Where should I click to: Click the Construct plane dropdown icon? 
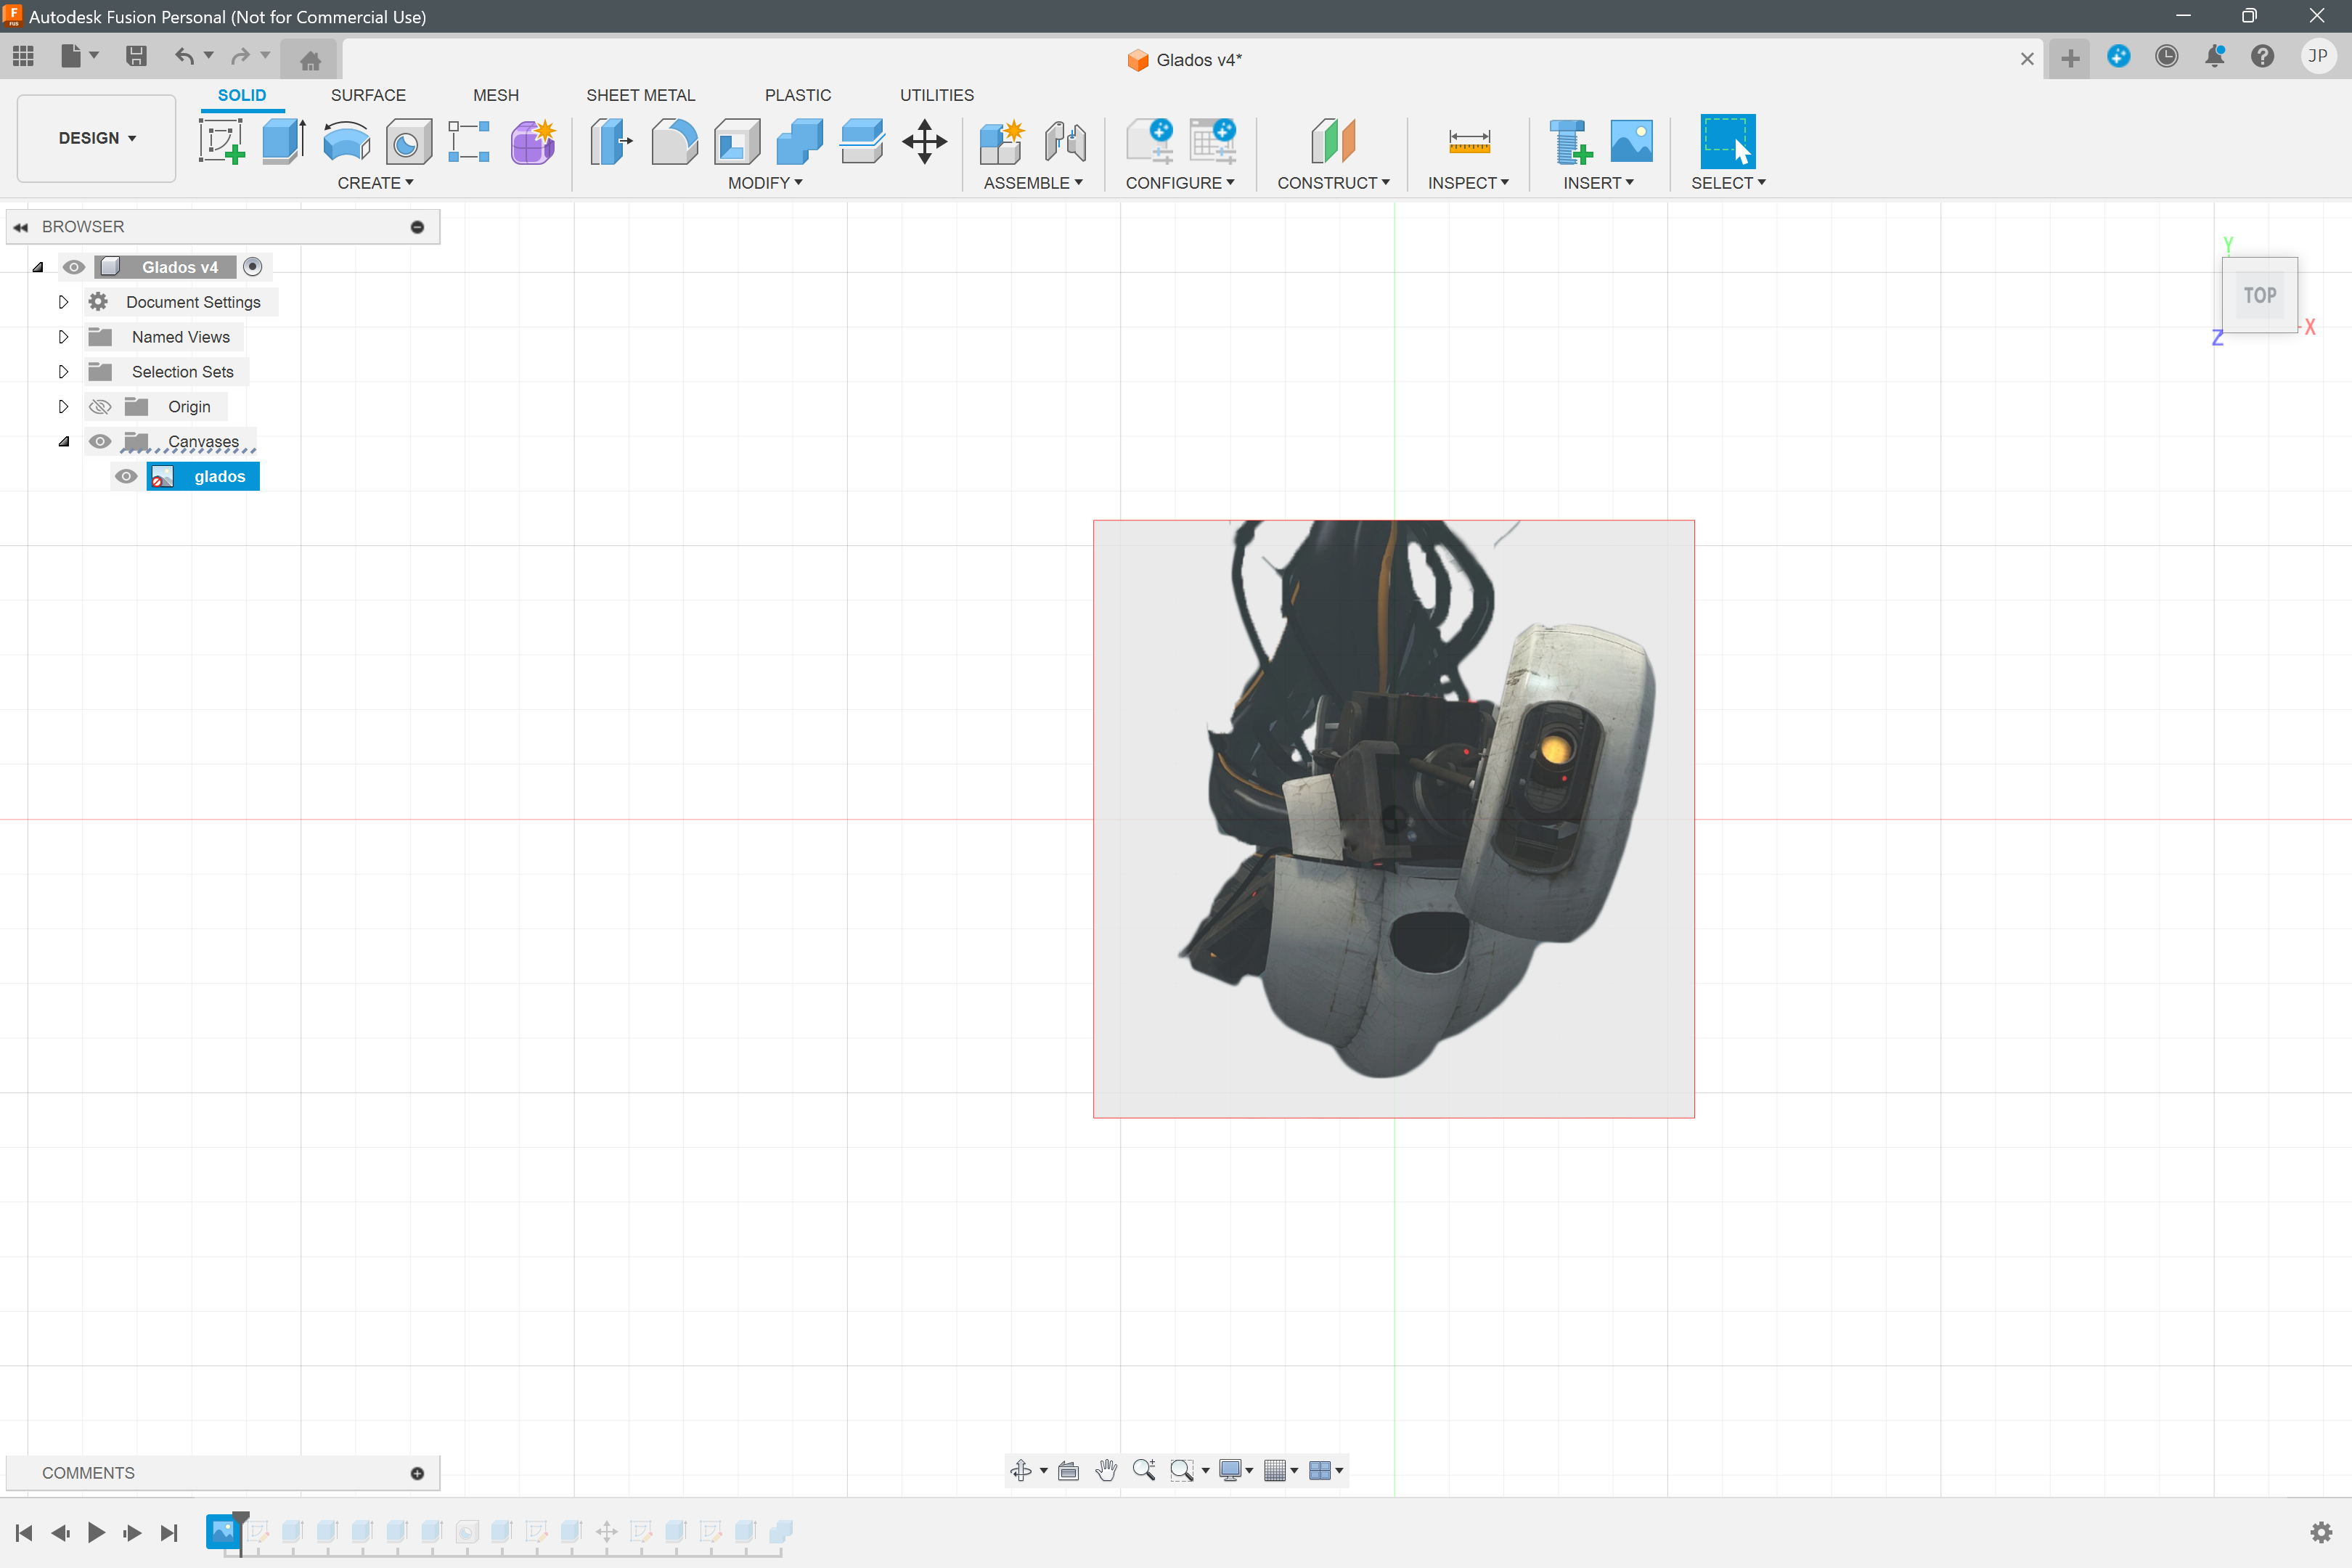(x=1382, y=182)
